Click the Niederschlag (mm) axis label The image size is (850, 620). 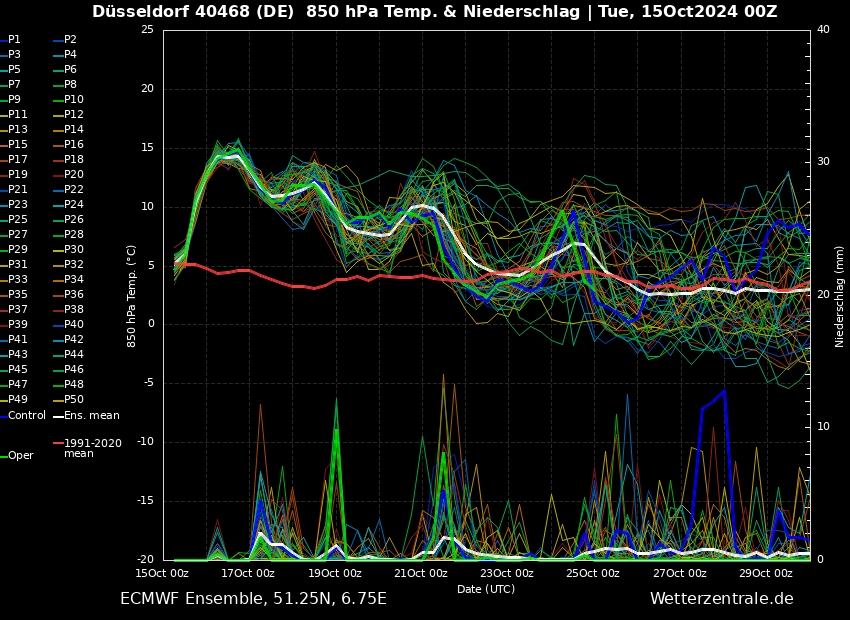(840, 295)
